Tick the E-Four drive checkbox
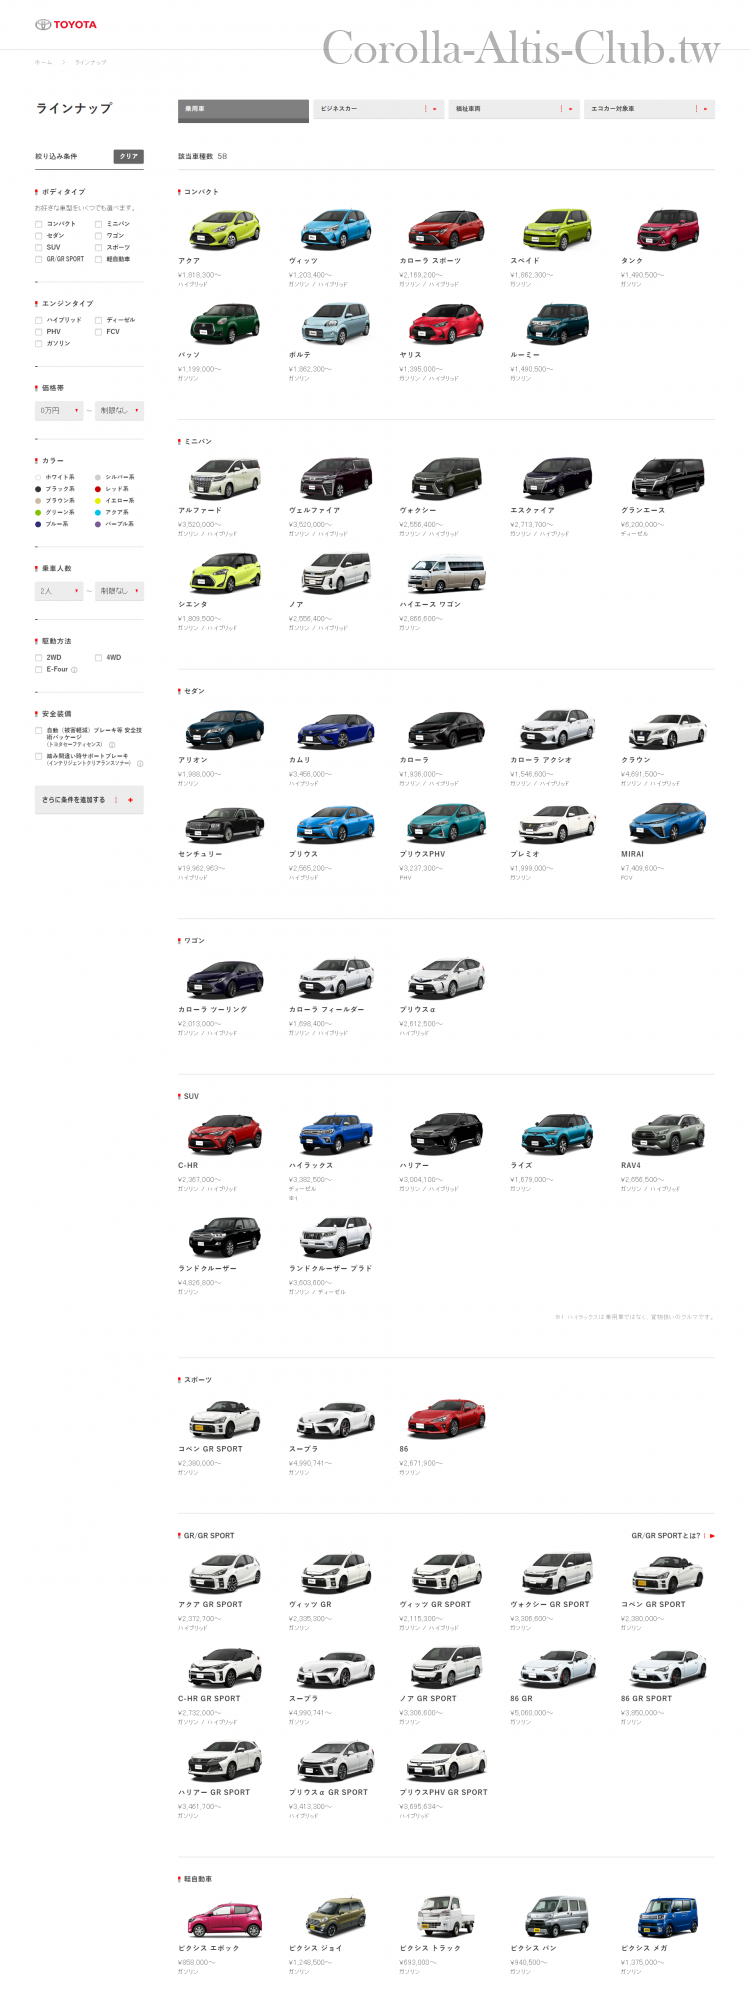Image resolution: width=750 pixels, height=1991 pixels. (39, 670)
